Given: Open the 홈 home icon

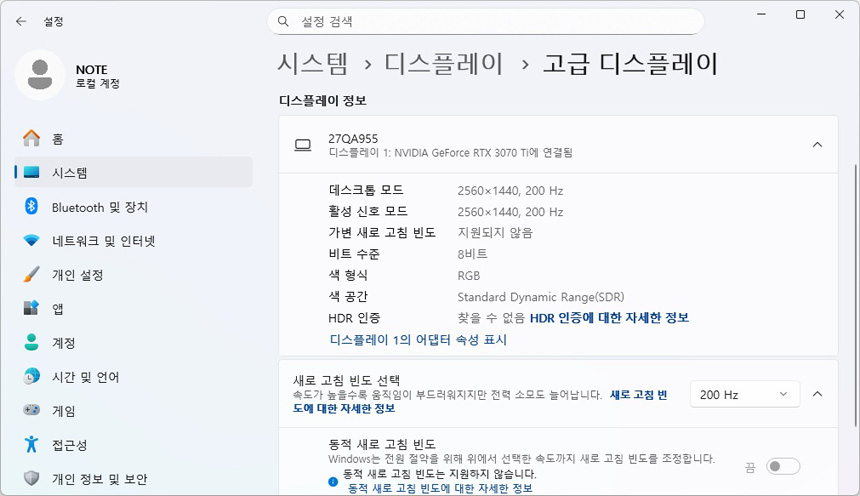Looking at the screenshot, I should click(x=32, y=139).
